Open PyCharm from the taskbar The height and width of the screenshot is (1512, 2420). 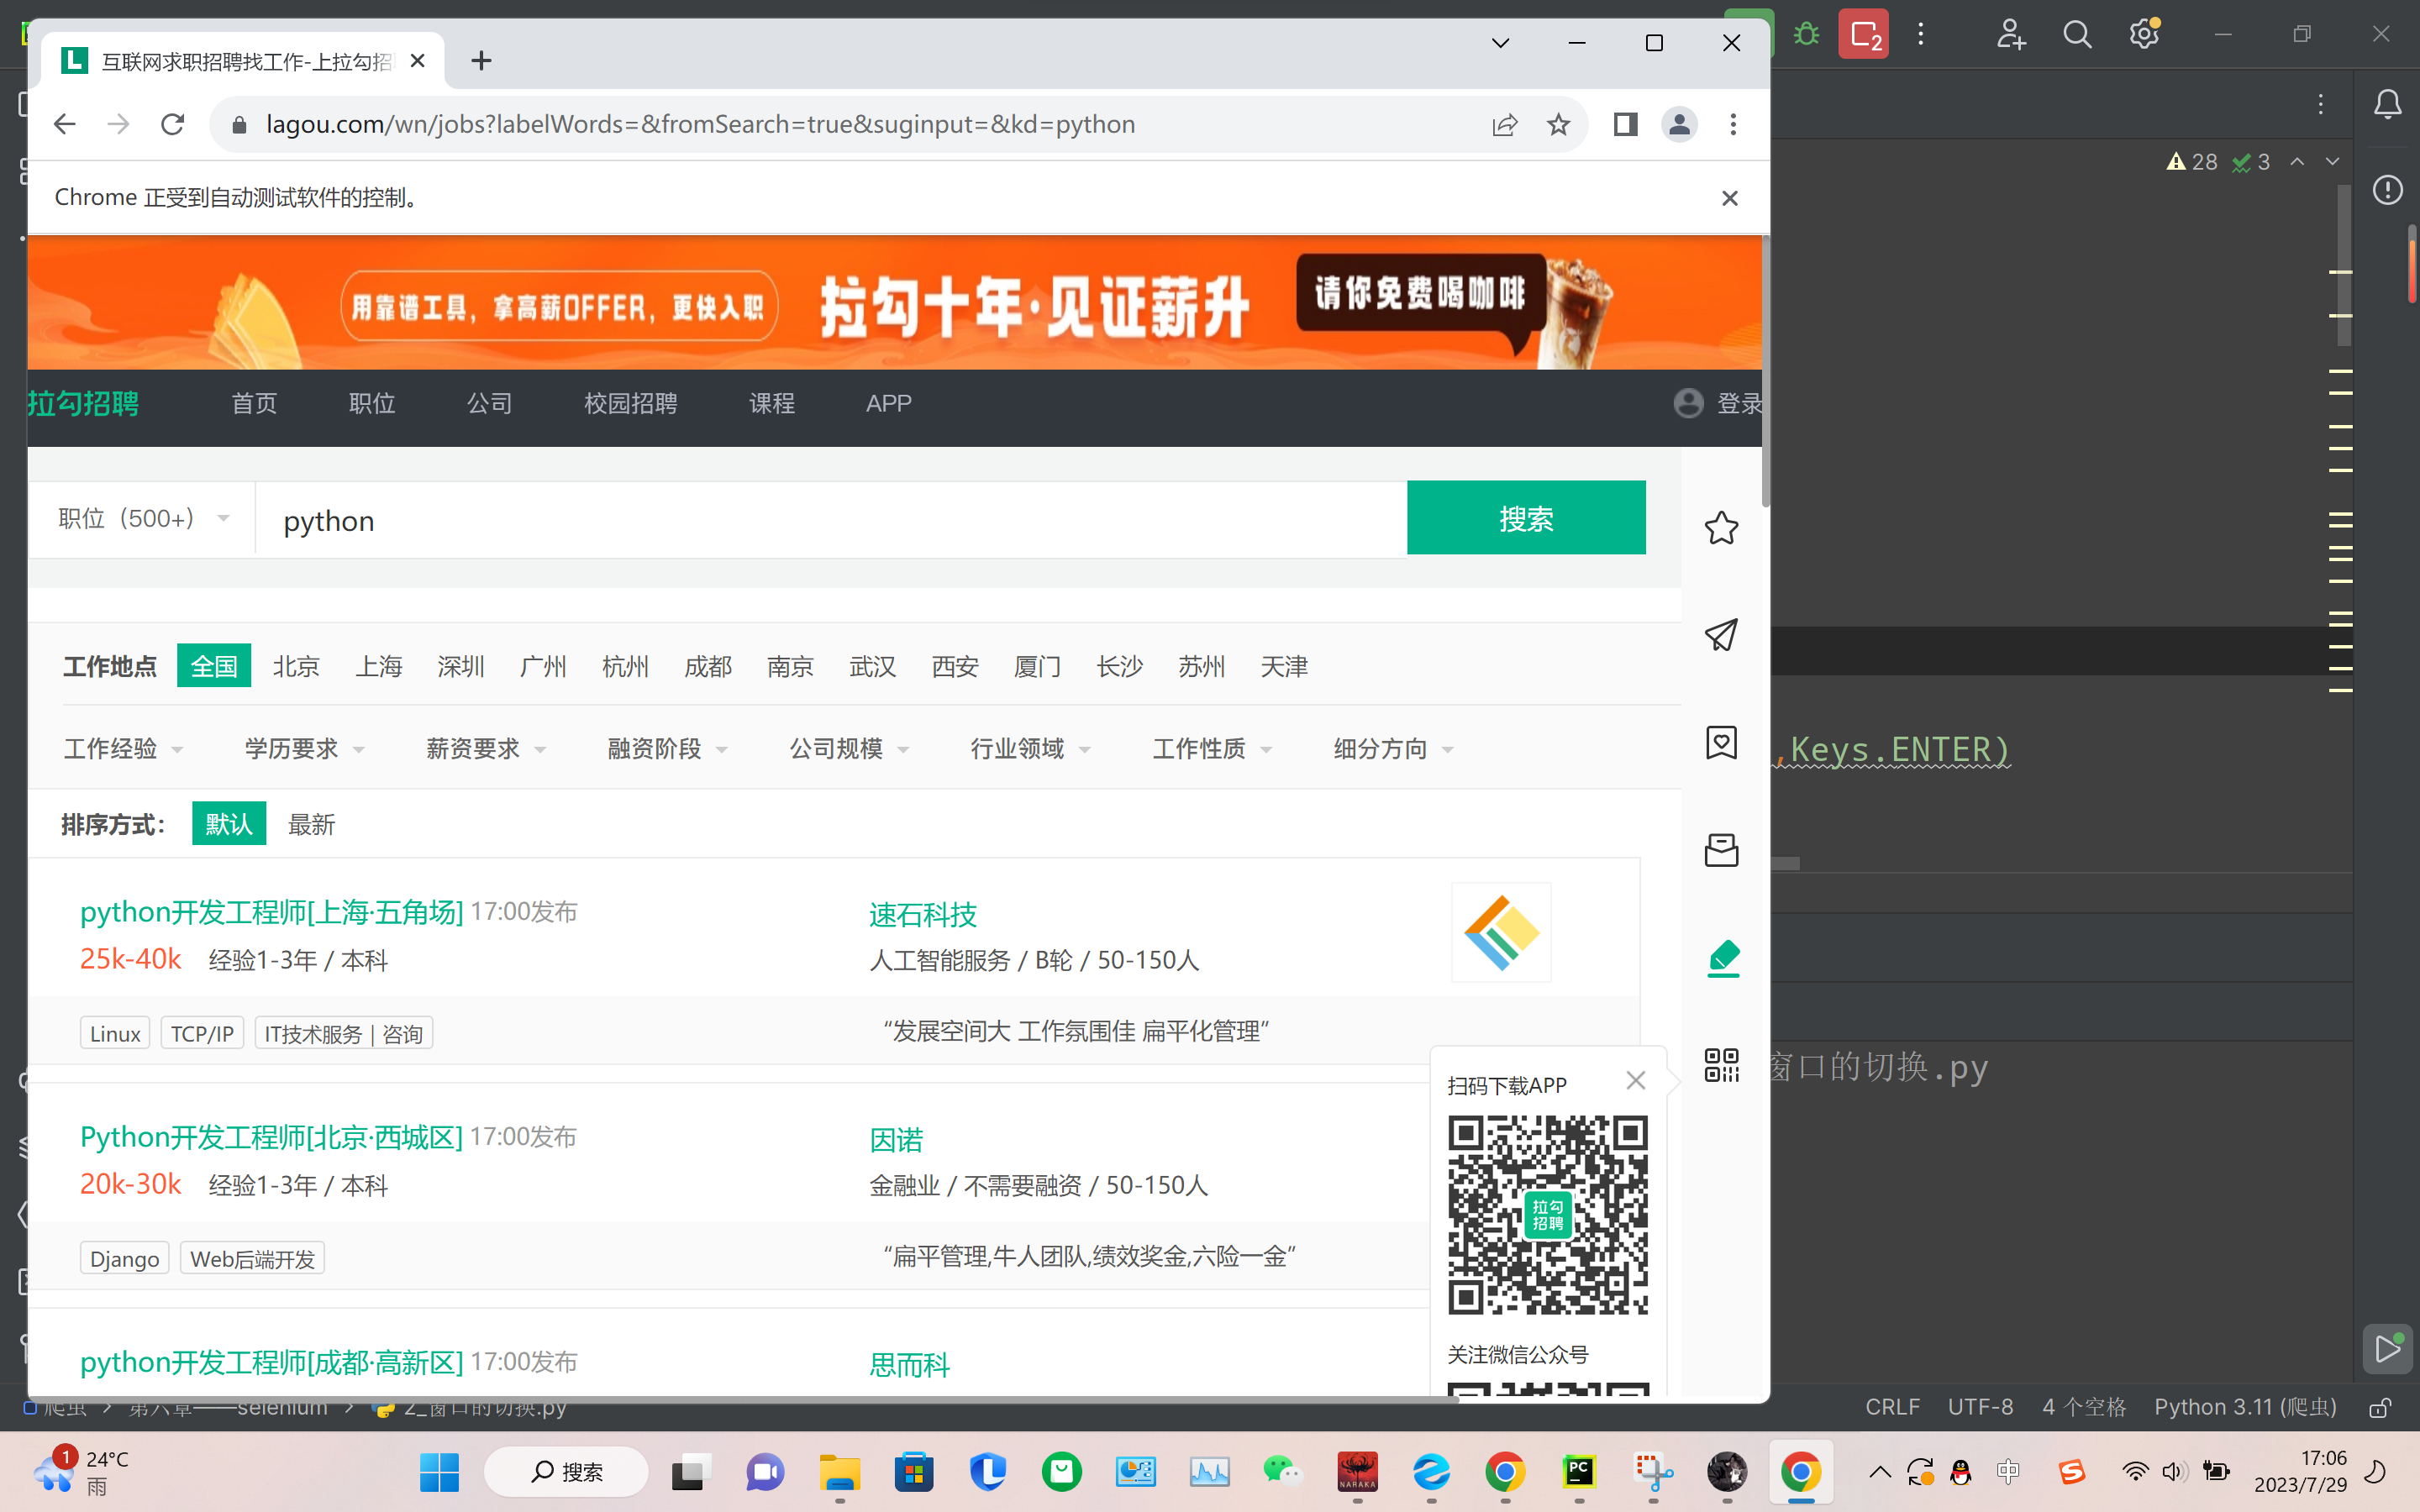click(x=1578, y=1471)
